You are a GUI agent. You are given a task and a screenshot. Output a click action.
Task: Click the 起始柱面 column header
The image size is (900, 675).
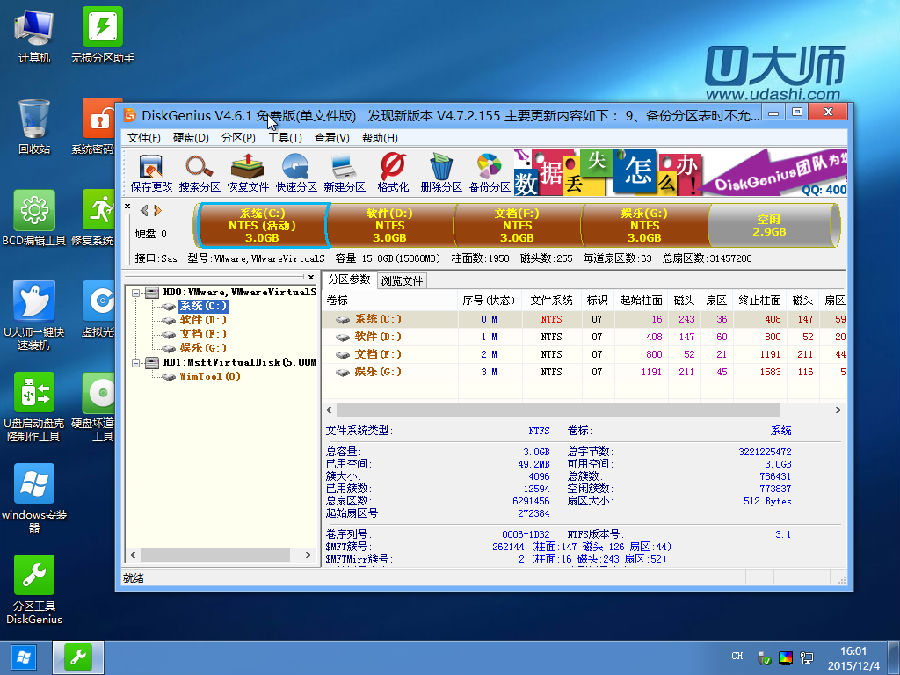click(641, 300)
